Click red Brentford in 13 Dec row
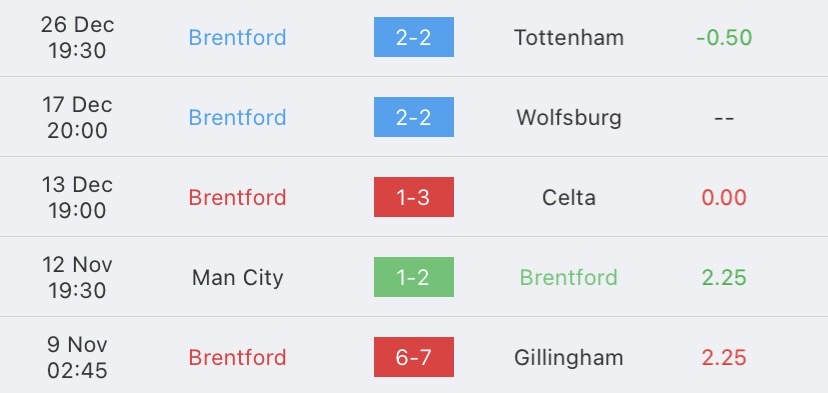The height and width of the screenshot is (393, 828). point(238,198)
